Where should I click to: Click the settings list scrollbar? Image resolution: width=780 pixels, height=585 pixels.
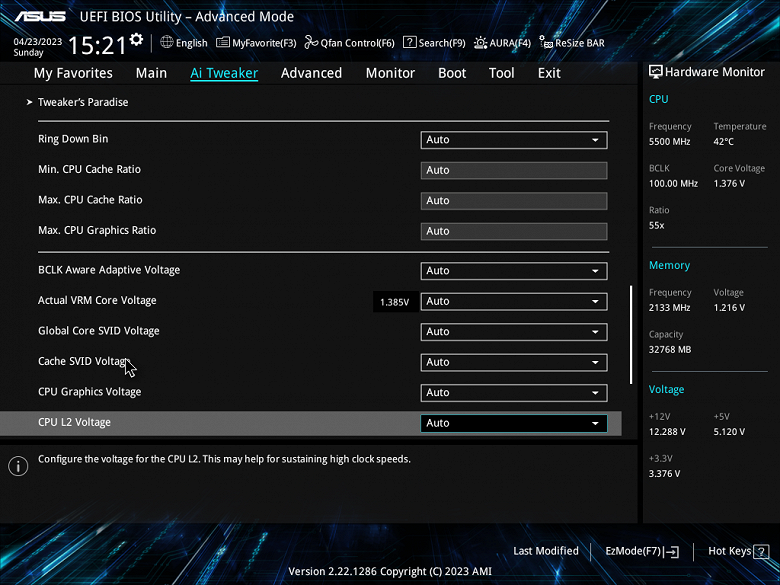pos(631,334)
